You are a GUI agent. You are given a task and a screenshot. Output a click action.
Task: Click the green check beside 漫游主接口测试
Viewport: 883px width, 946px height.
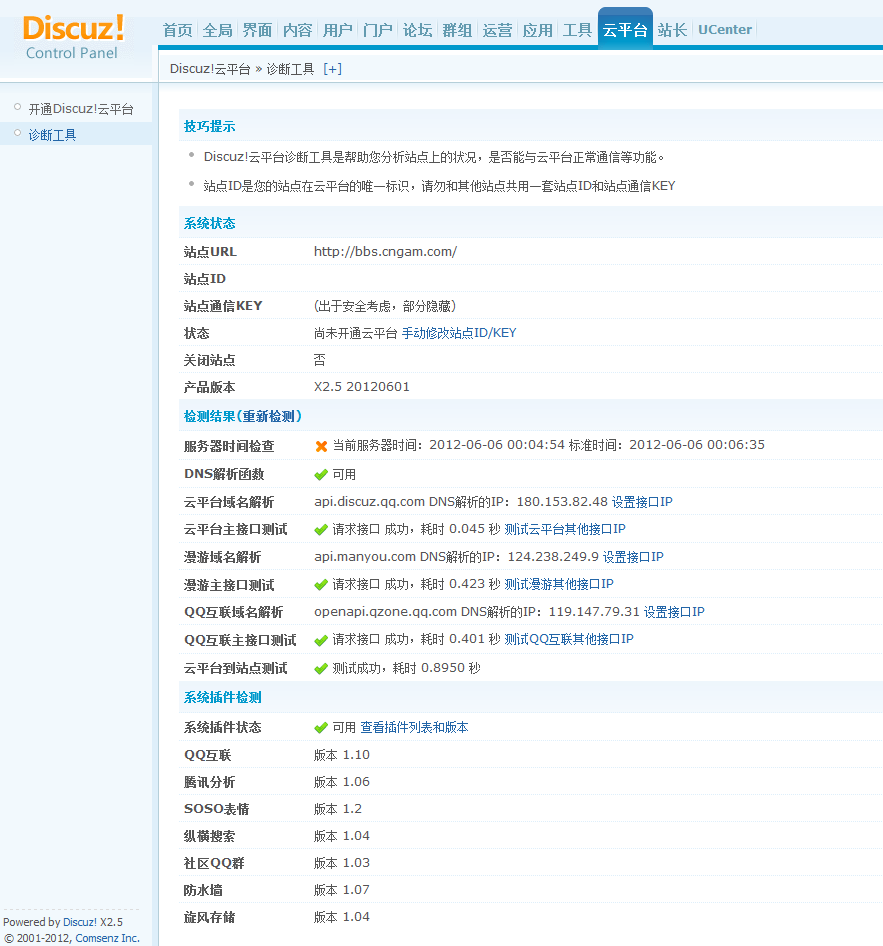pos(321,585)
